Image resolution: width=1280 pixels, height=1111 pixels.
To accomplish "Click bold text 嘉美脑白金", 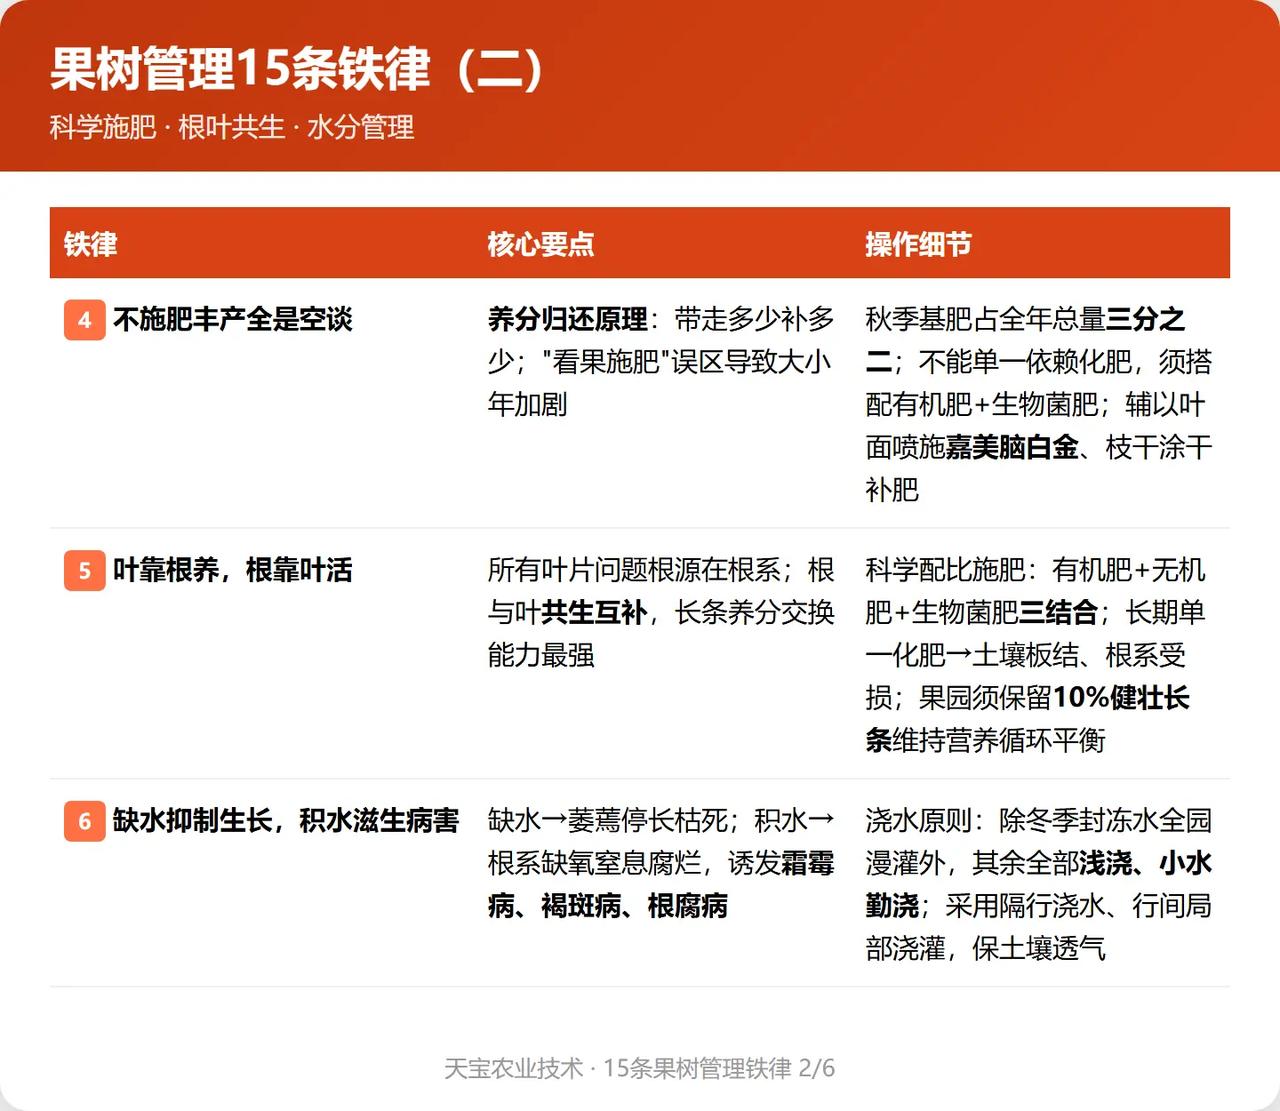I will click(1012, 447).
